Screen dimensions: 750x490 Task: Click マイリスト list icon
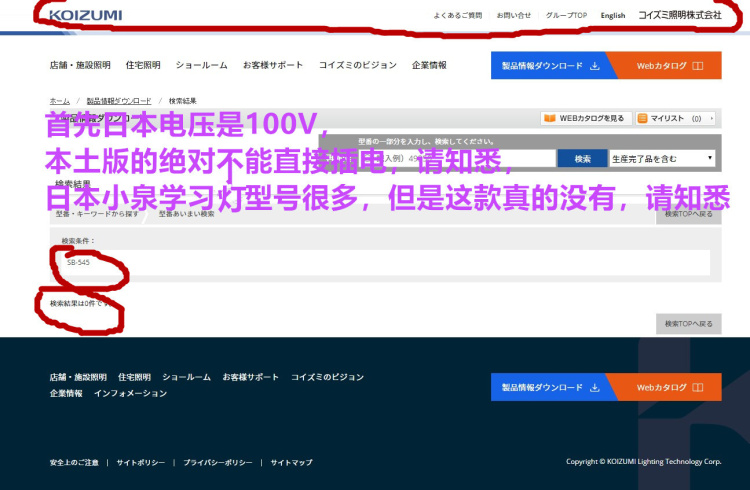pos(642,118)
